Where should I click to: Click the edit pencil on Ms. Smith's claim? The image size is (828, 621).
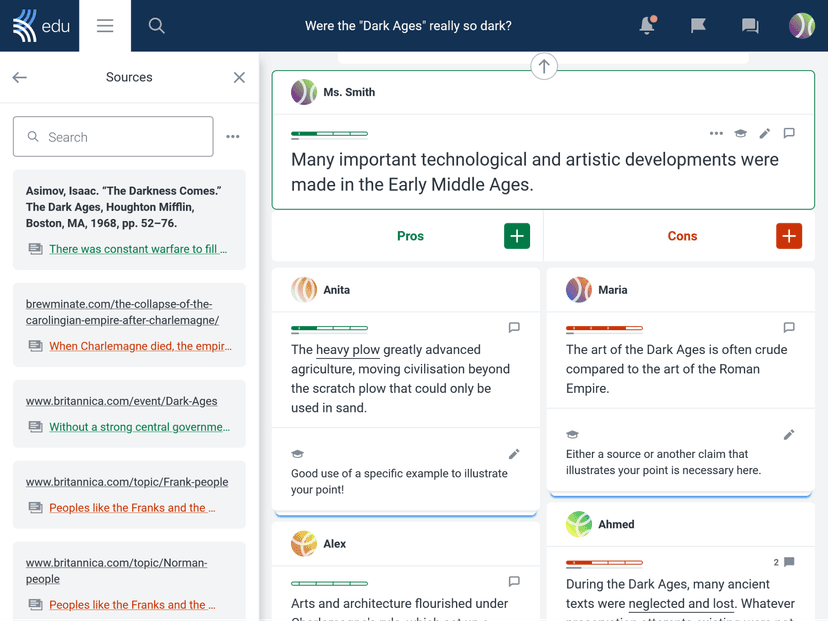pyautogui.click(x=765, y=133)
